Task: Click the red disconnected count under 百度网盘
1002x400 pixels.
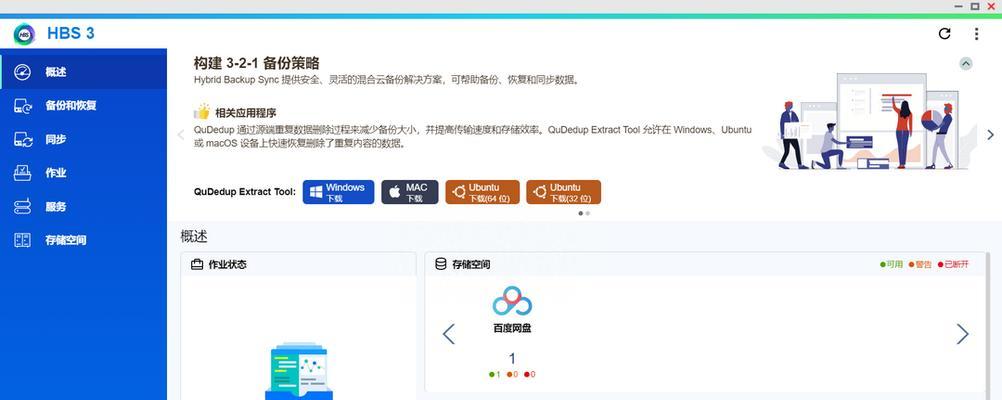Action: 530,374
